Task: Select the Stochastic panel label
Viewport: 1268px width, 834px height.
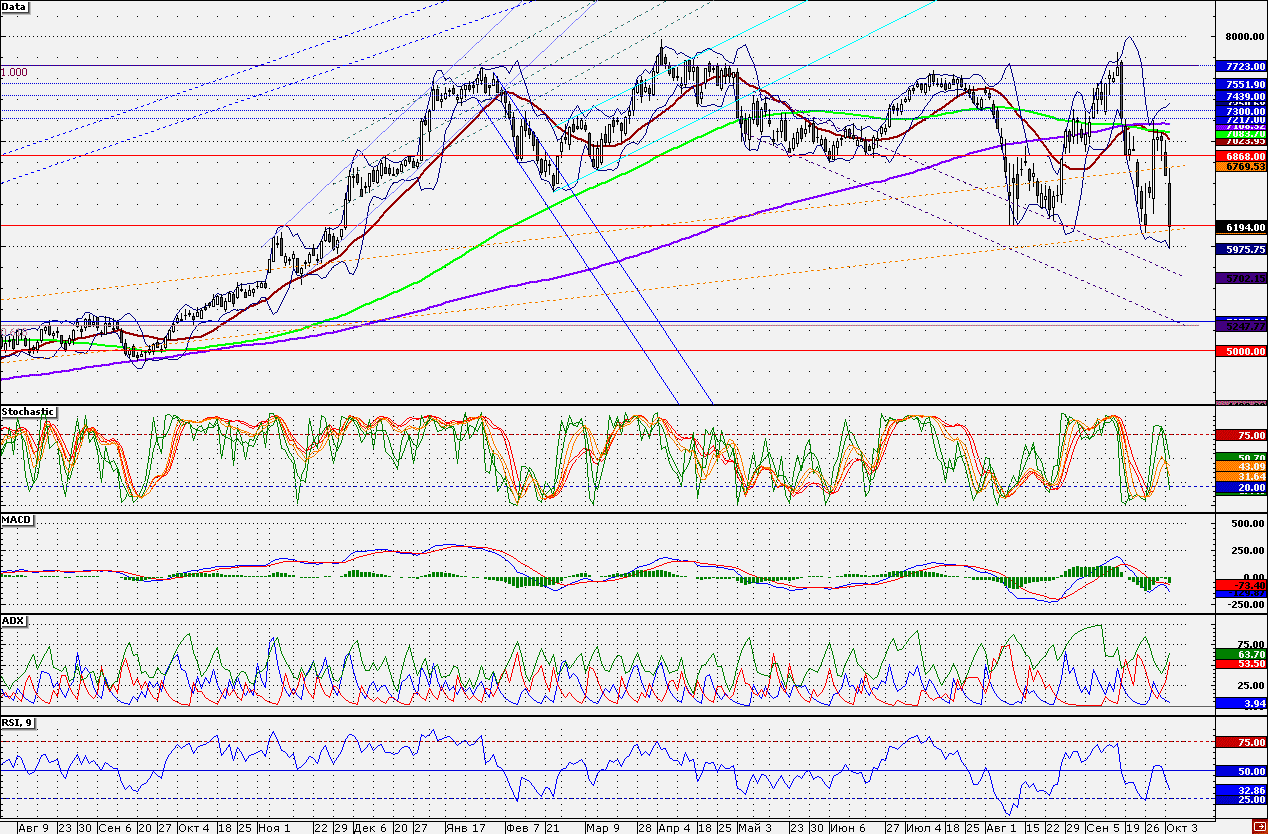Action: [28, 411]
